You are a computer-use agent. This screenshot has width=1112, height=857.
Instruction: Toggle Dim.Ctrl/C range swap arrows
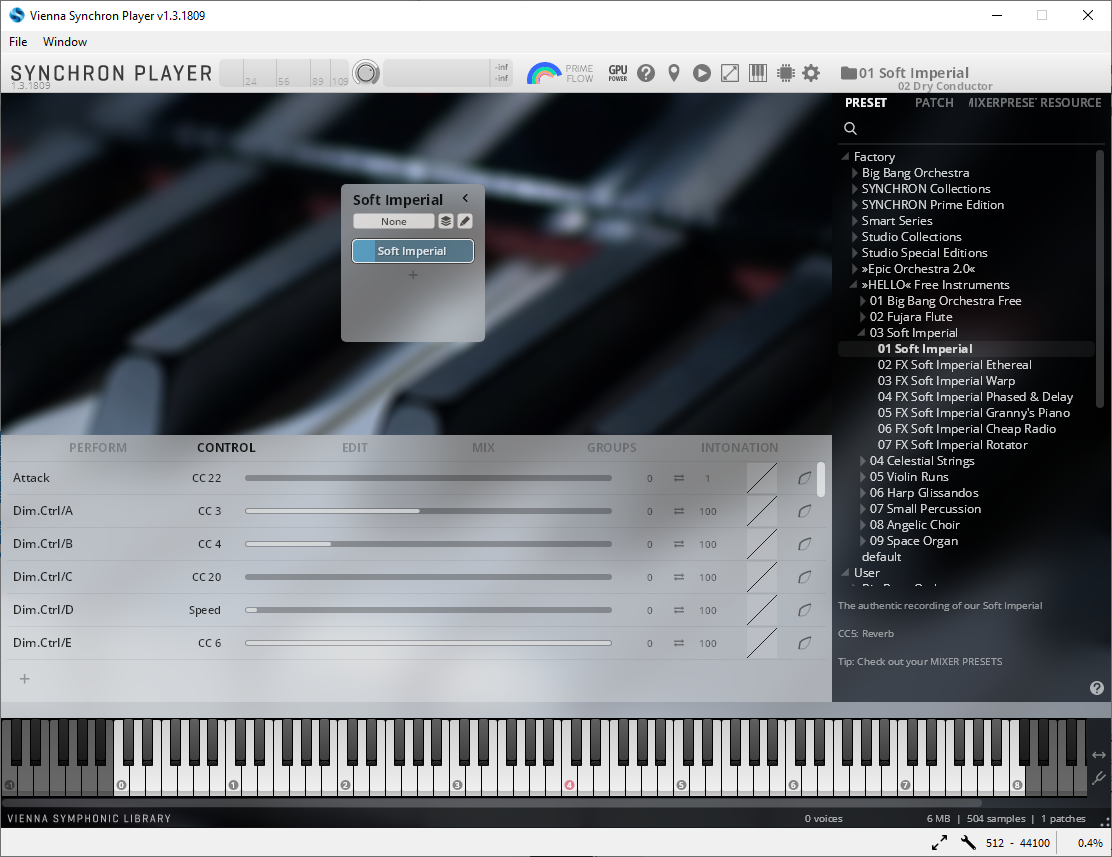click(679, 577)
